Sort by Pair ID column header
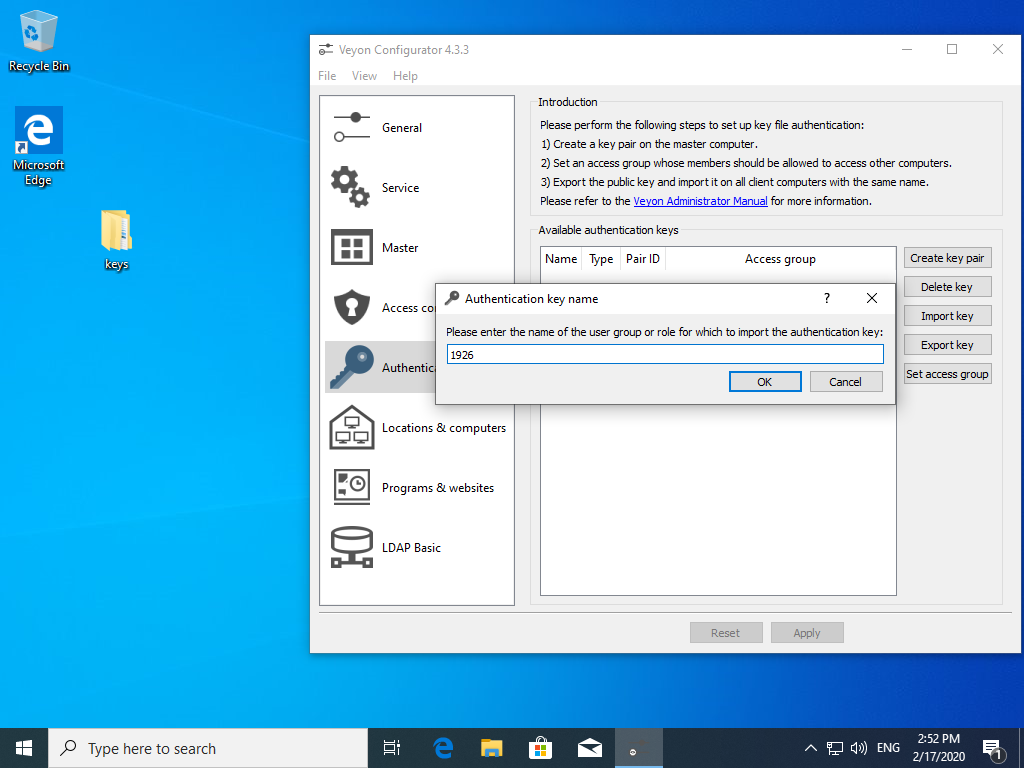The width and height of the screenshot is (1024, 768). tap(643, 259)
